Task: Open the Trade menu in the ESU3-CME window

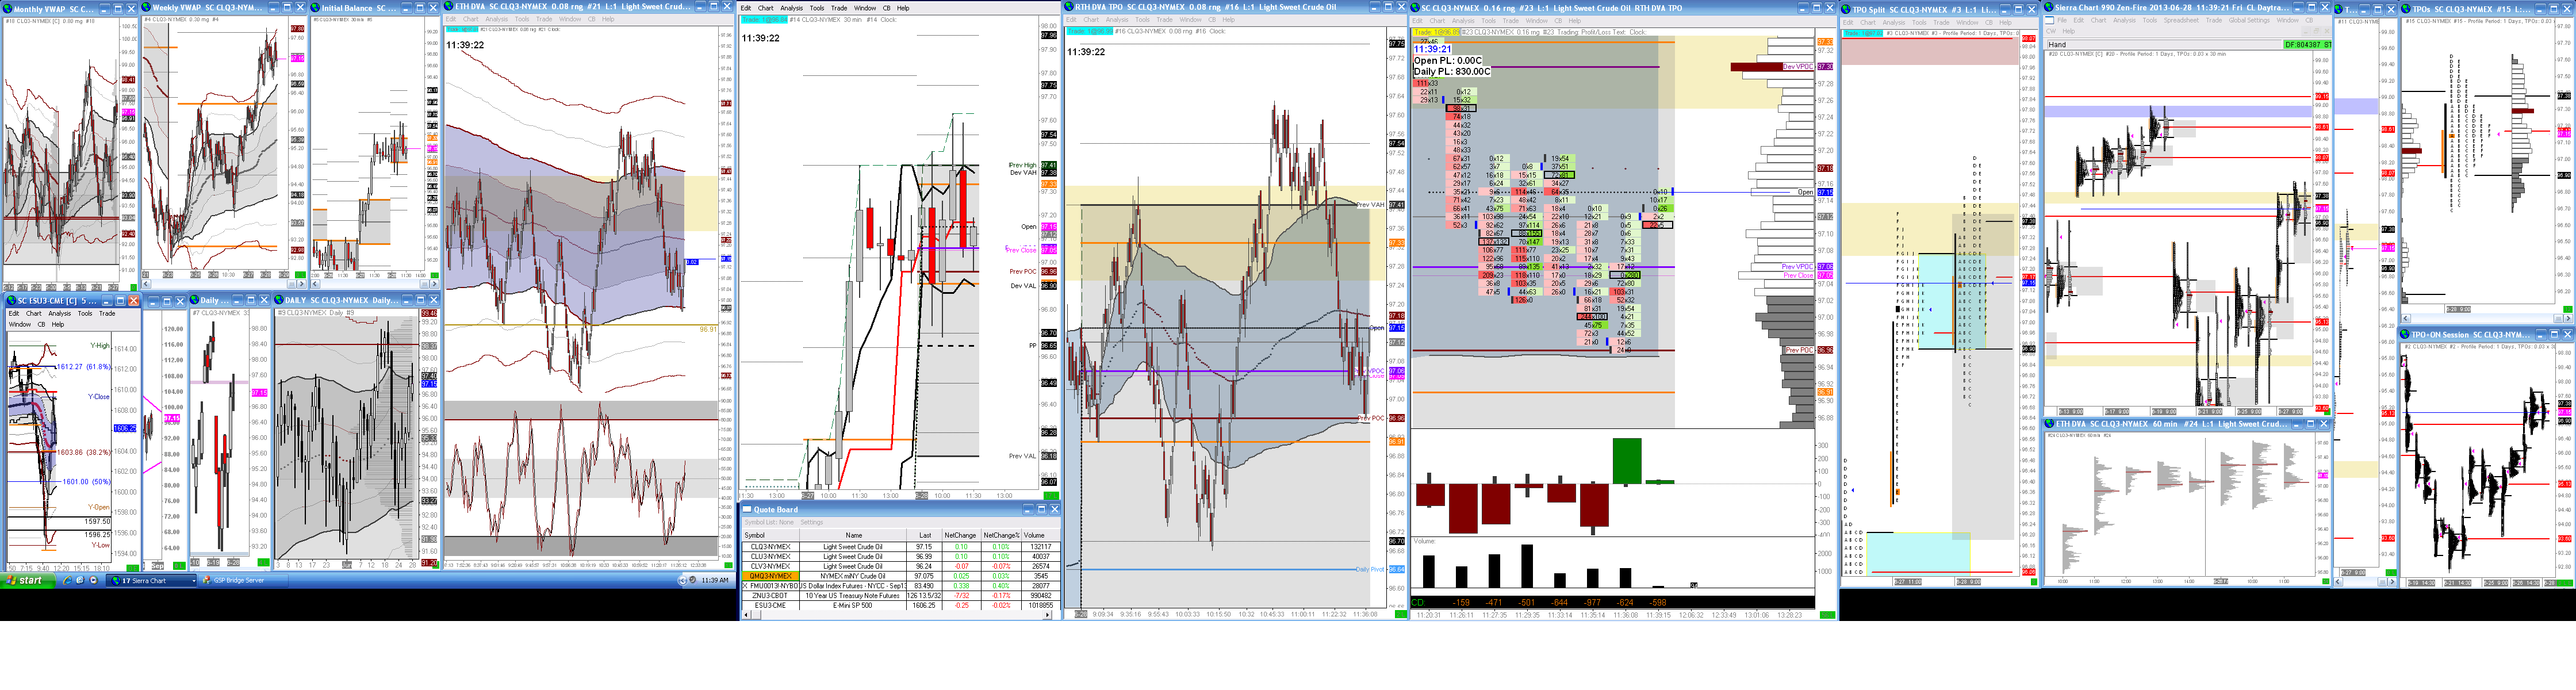Action: point(107,313)
